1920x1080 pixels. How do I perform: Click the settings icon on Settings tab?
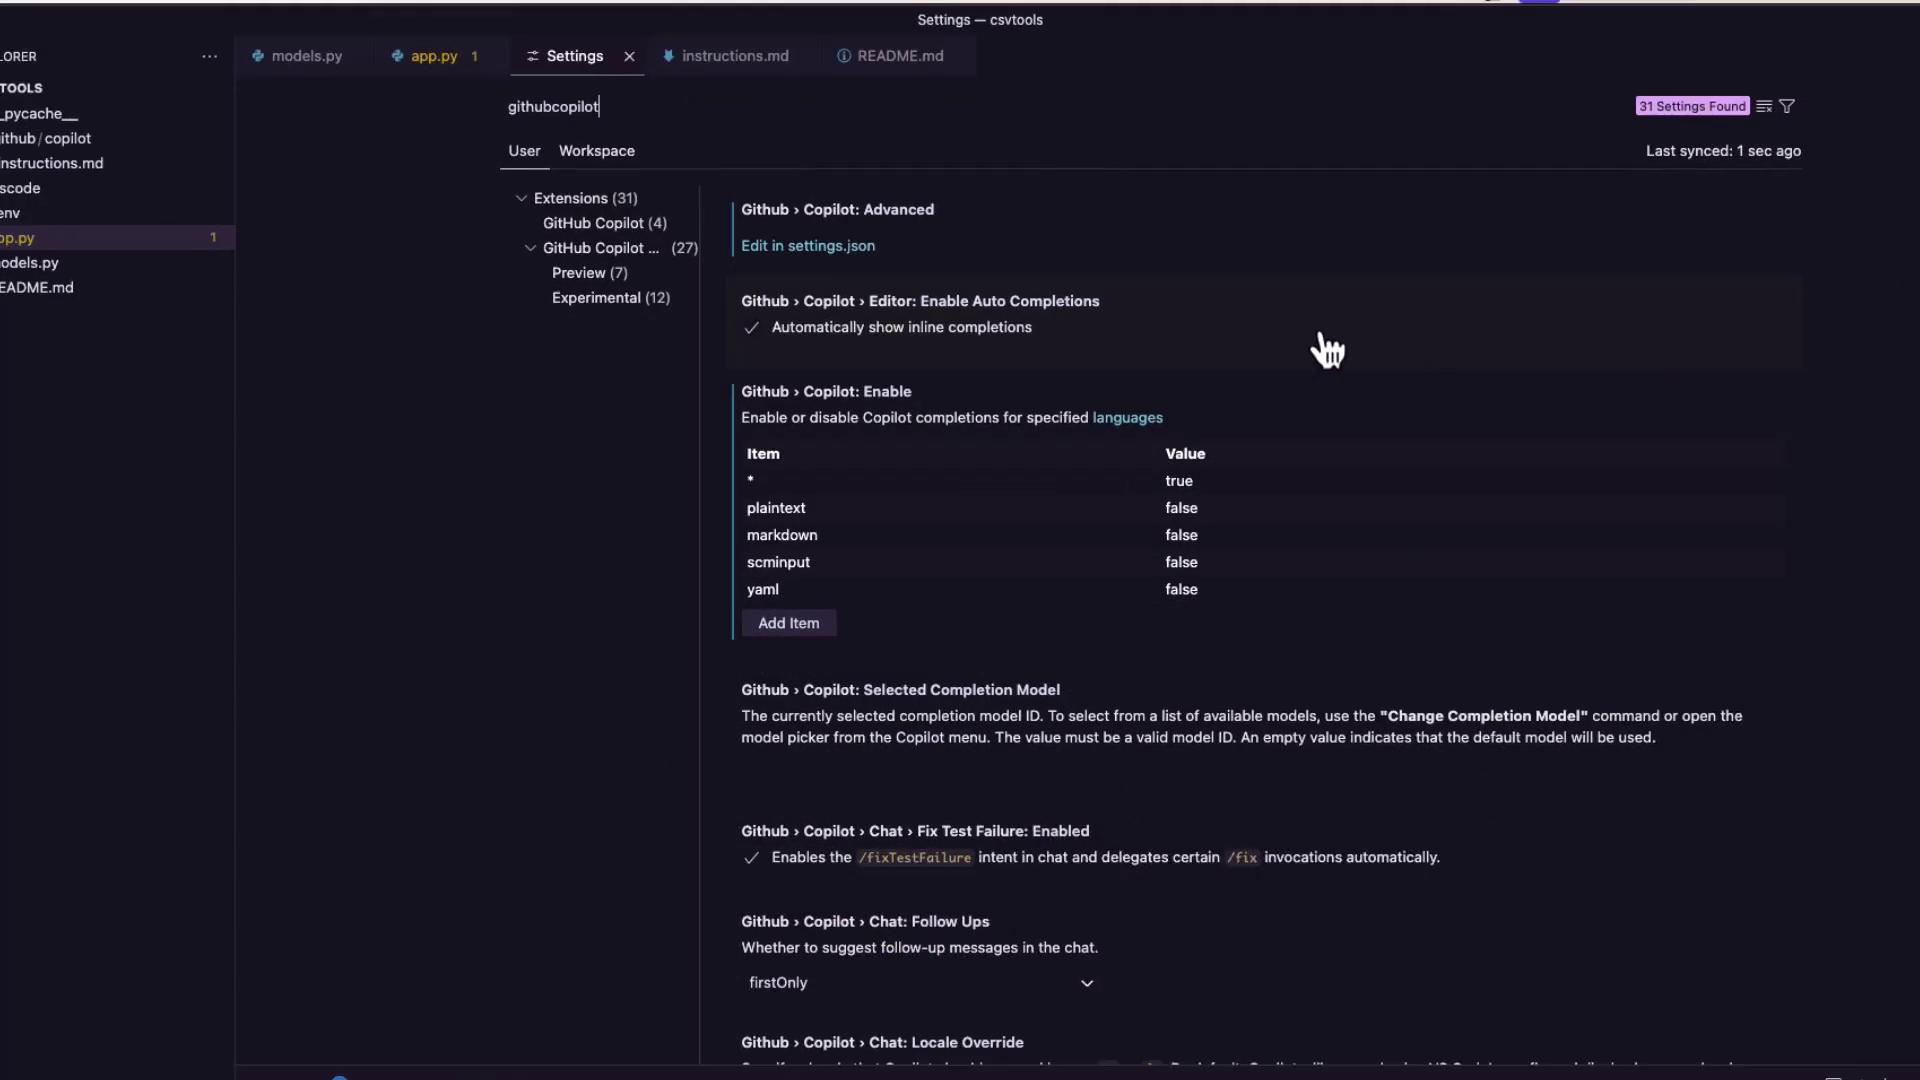(533, 56)
